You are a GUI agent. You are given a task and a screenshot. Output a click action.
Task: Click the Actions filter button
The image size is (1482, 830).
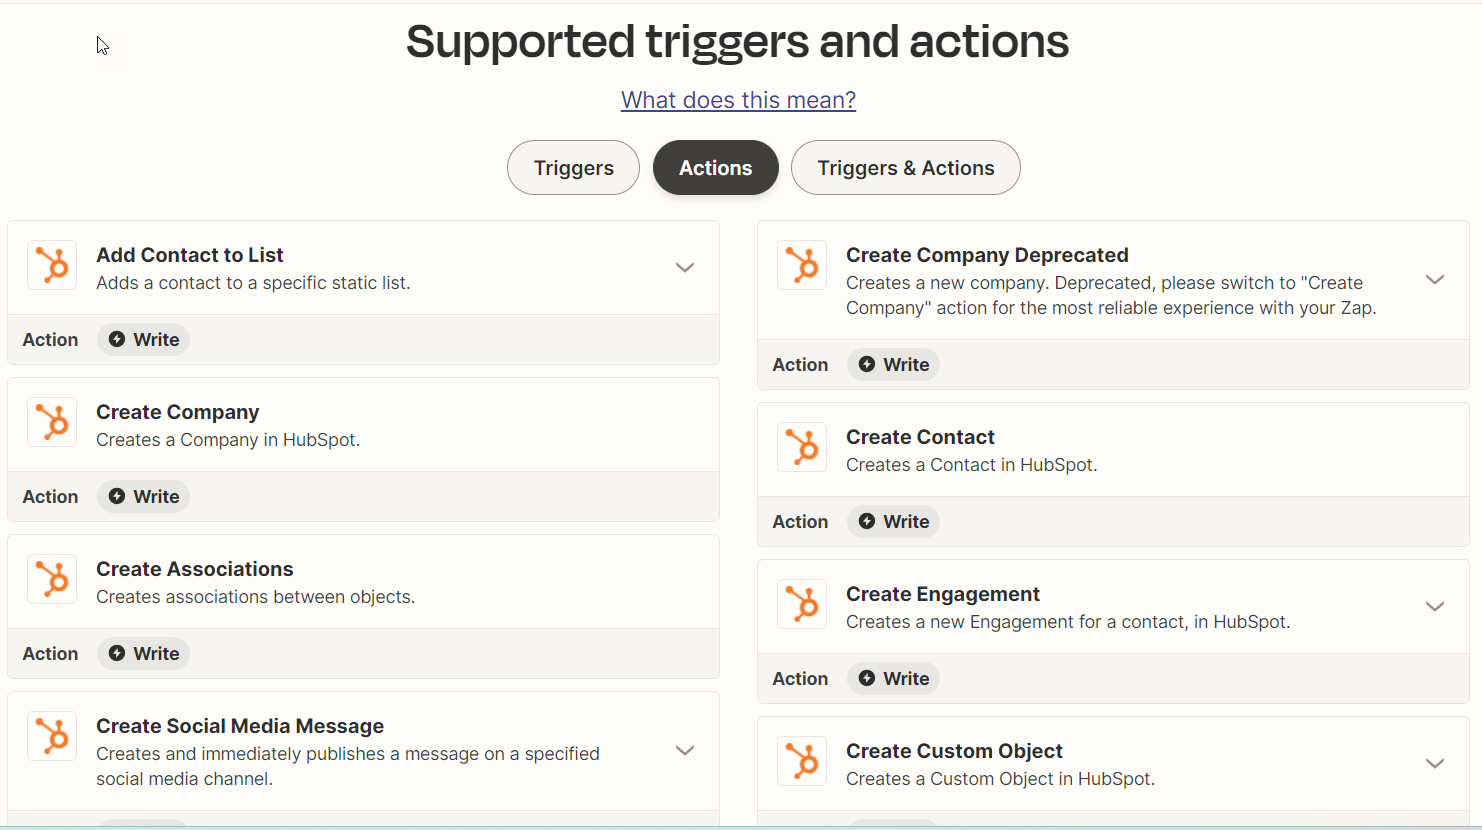[x=715, y=167]
